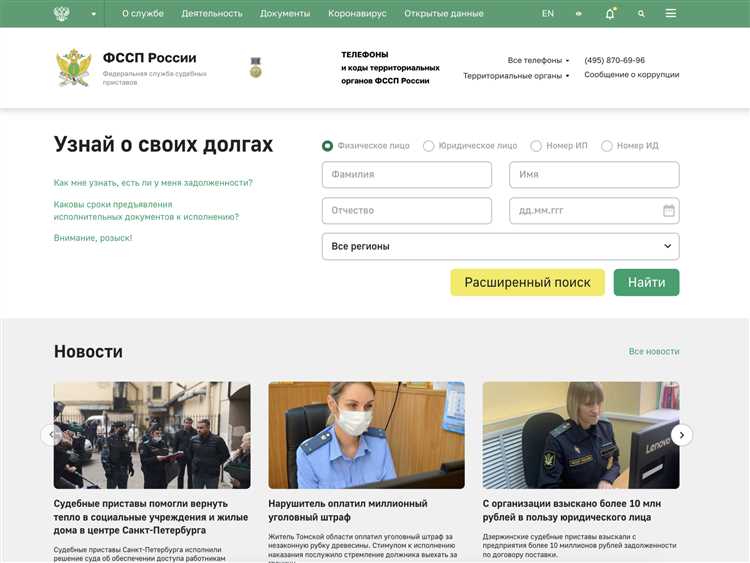
Task: Focus the Отчество input field
Action: click(407, 210)
